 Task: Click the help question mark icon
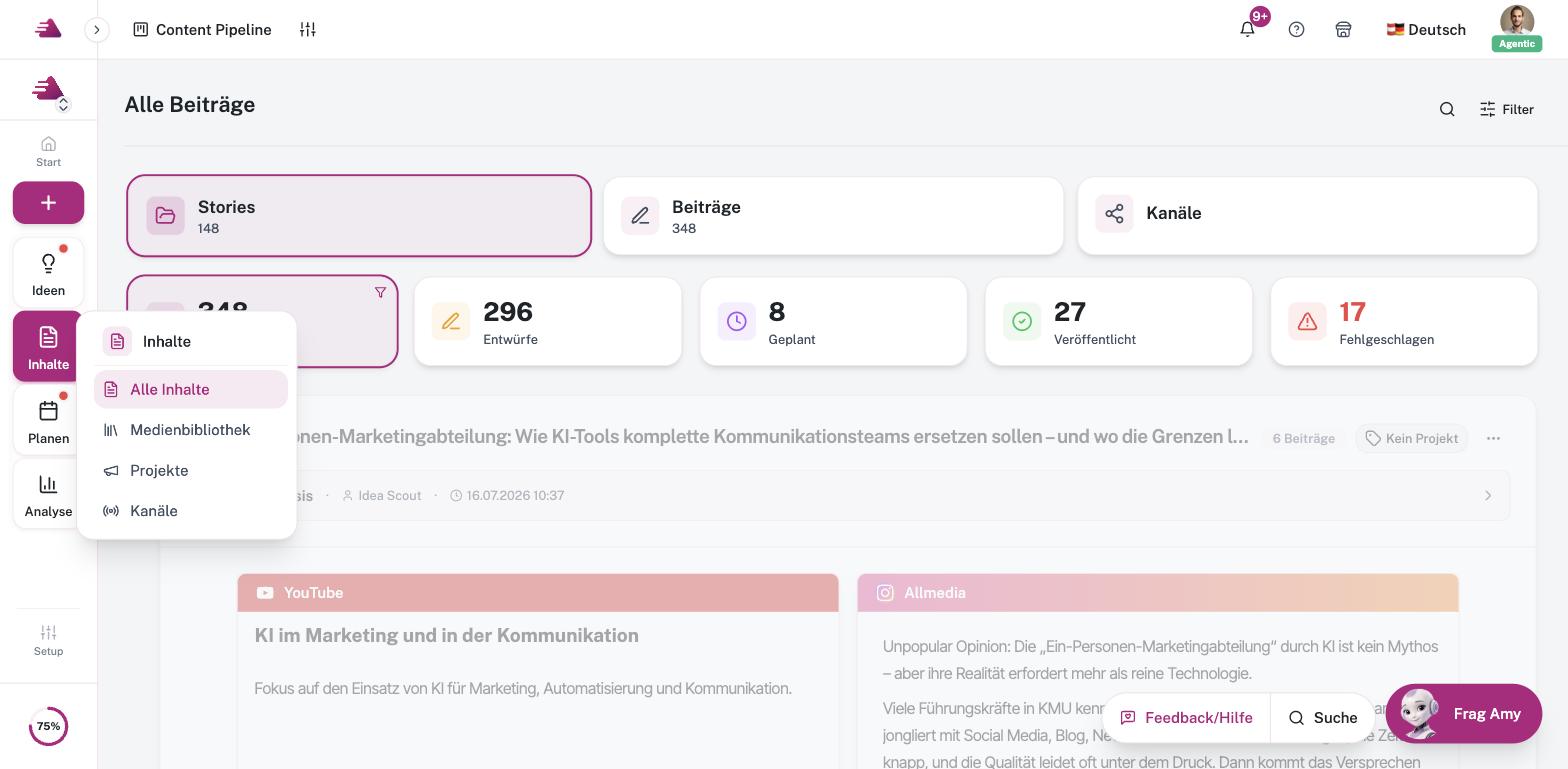point(1296,29)
